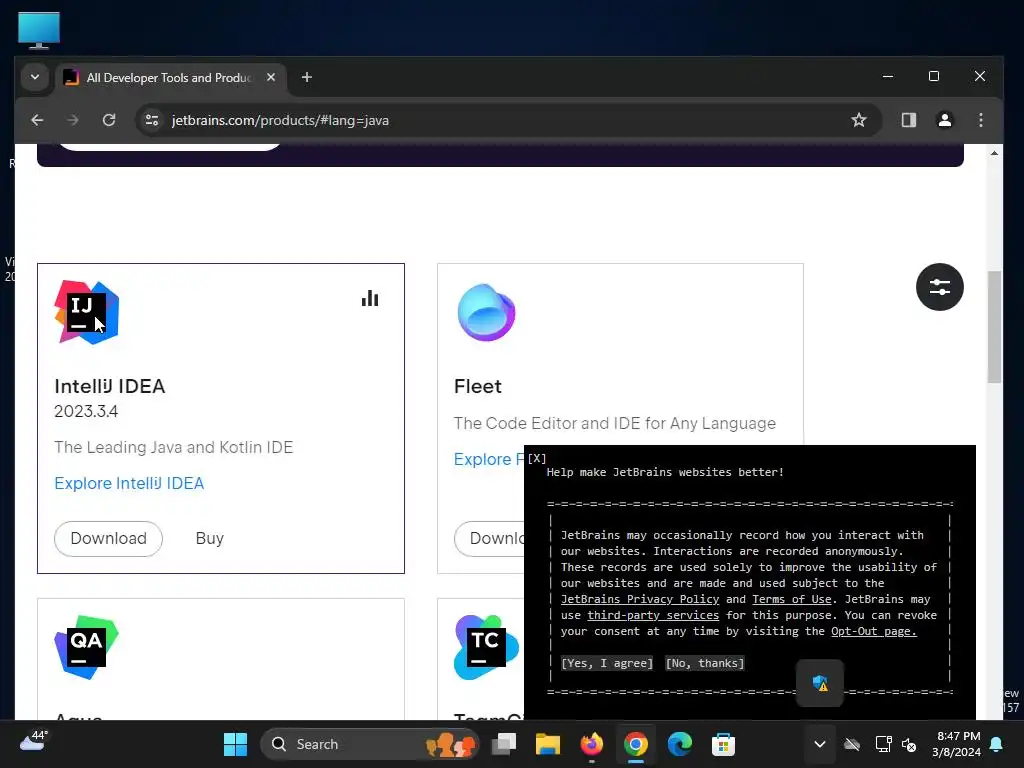The height and width of the screenshot is (768, 1024).
Task: Open the round filter settings button
Action: click(x=940, y=287)
